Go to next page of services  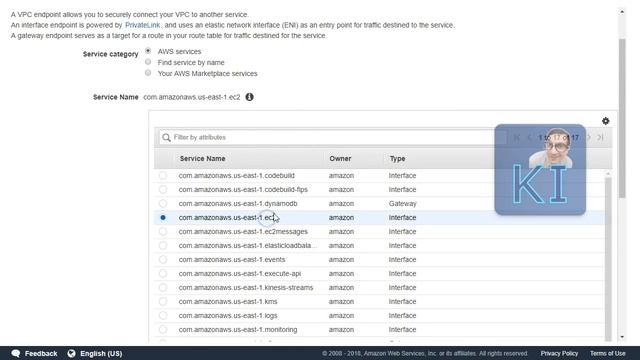(x=589, y=138)
